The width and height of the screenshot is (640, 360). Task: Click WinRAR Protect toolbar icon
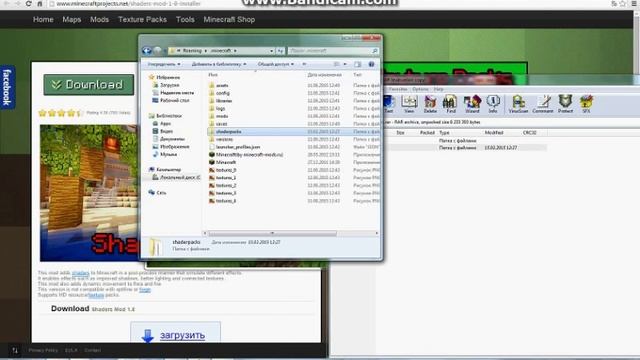click(x=566, y=104)
